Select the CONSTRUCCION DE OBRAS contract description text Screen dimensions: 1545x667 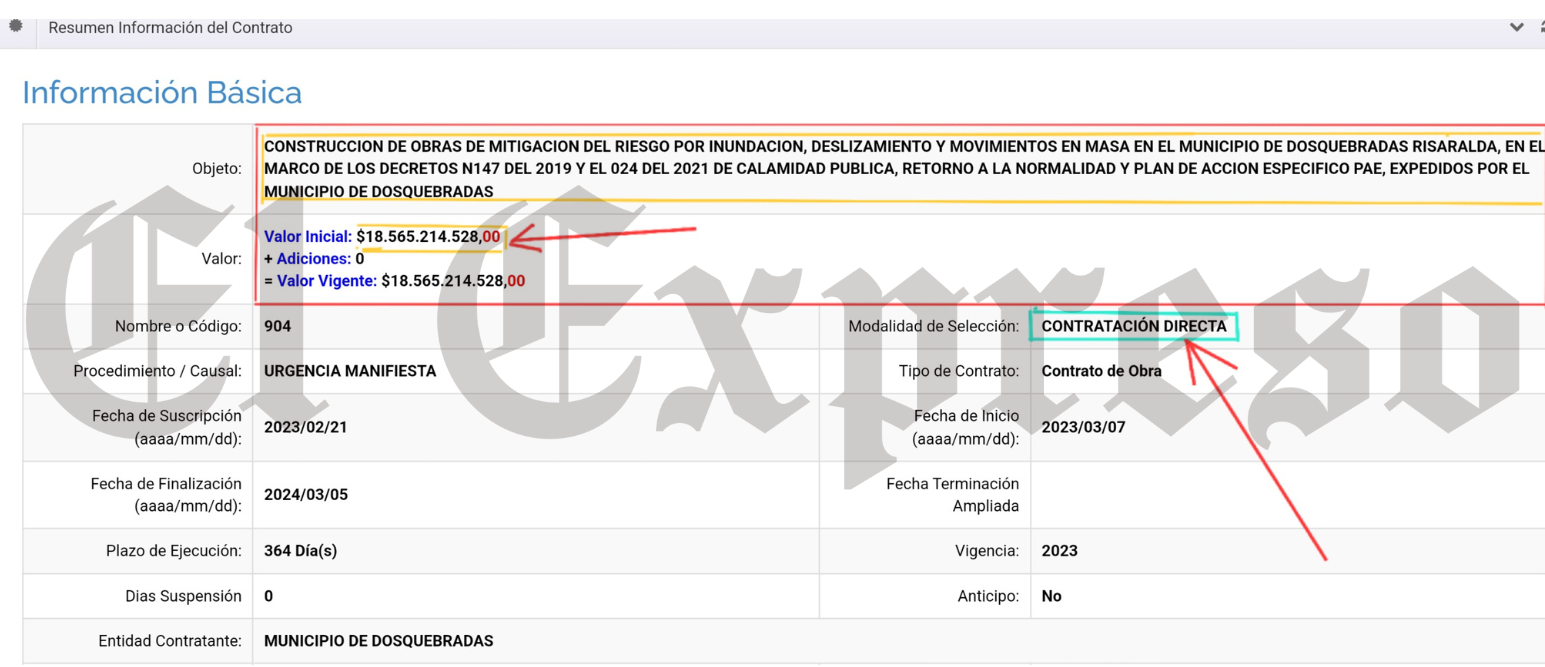[x=903, y=170]
